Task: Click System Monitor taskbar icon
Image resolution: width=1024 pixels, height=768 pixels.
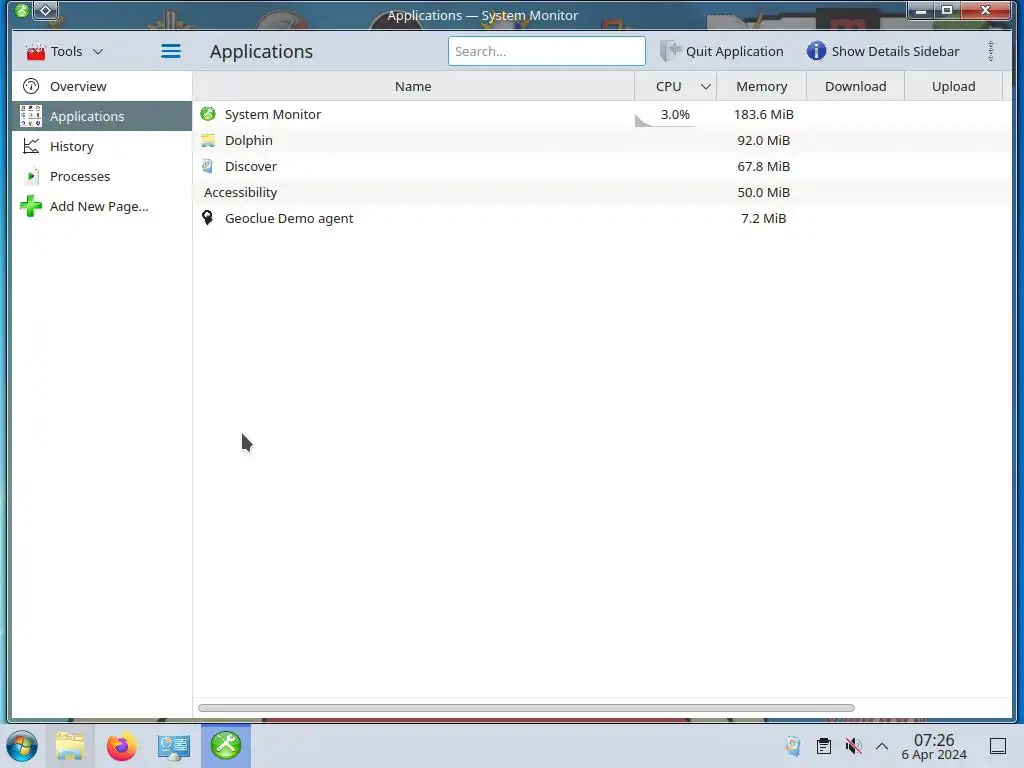Action: point(226,746)
